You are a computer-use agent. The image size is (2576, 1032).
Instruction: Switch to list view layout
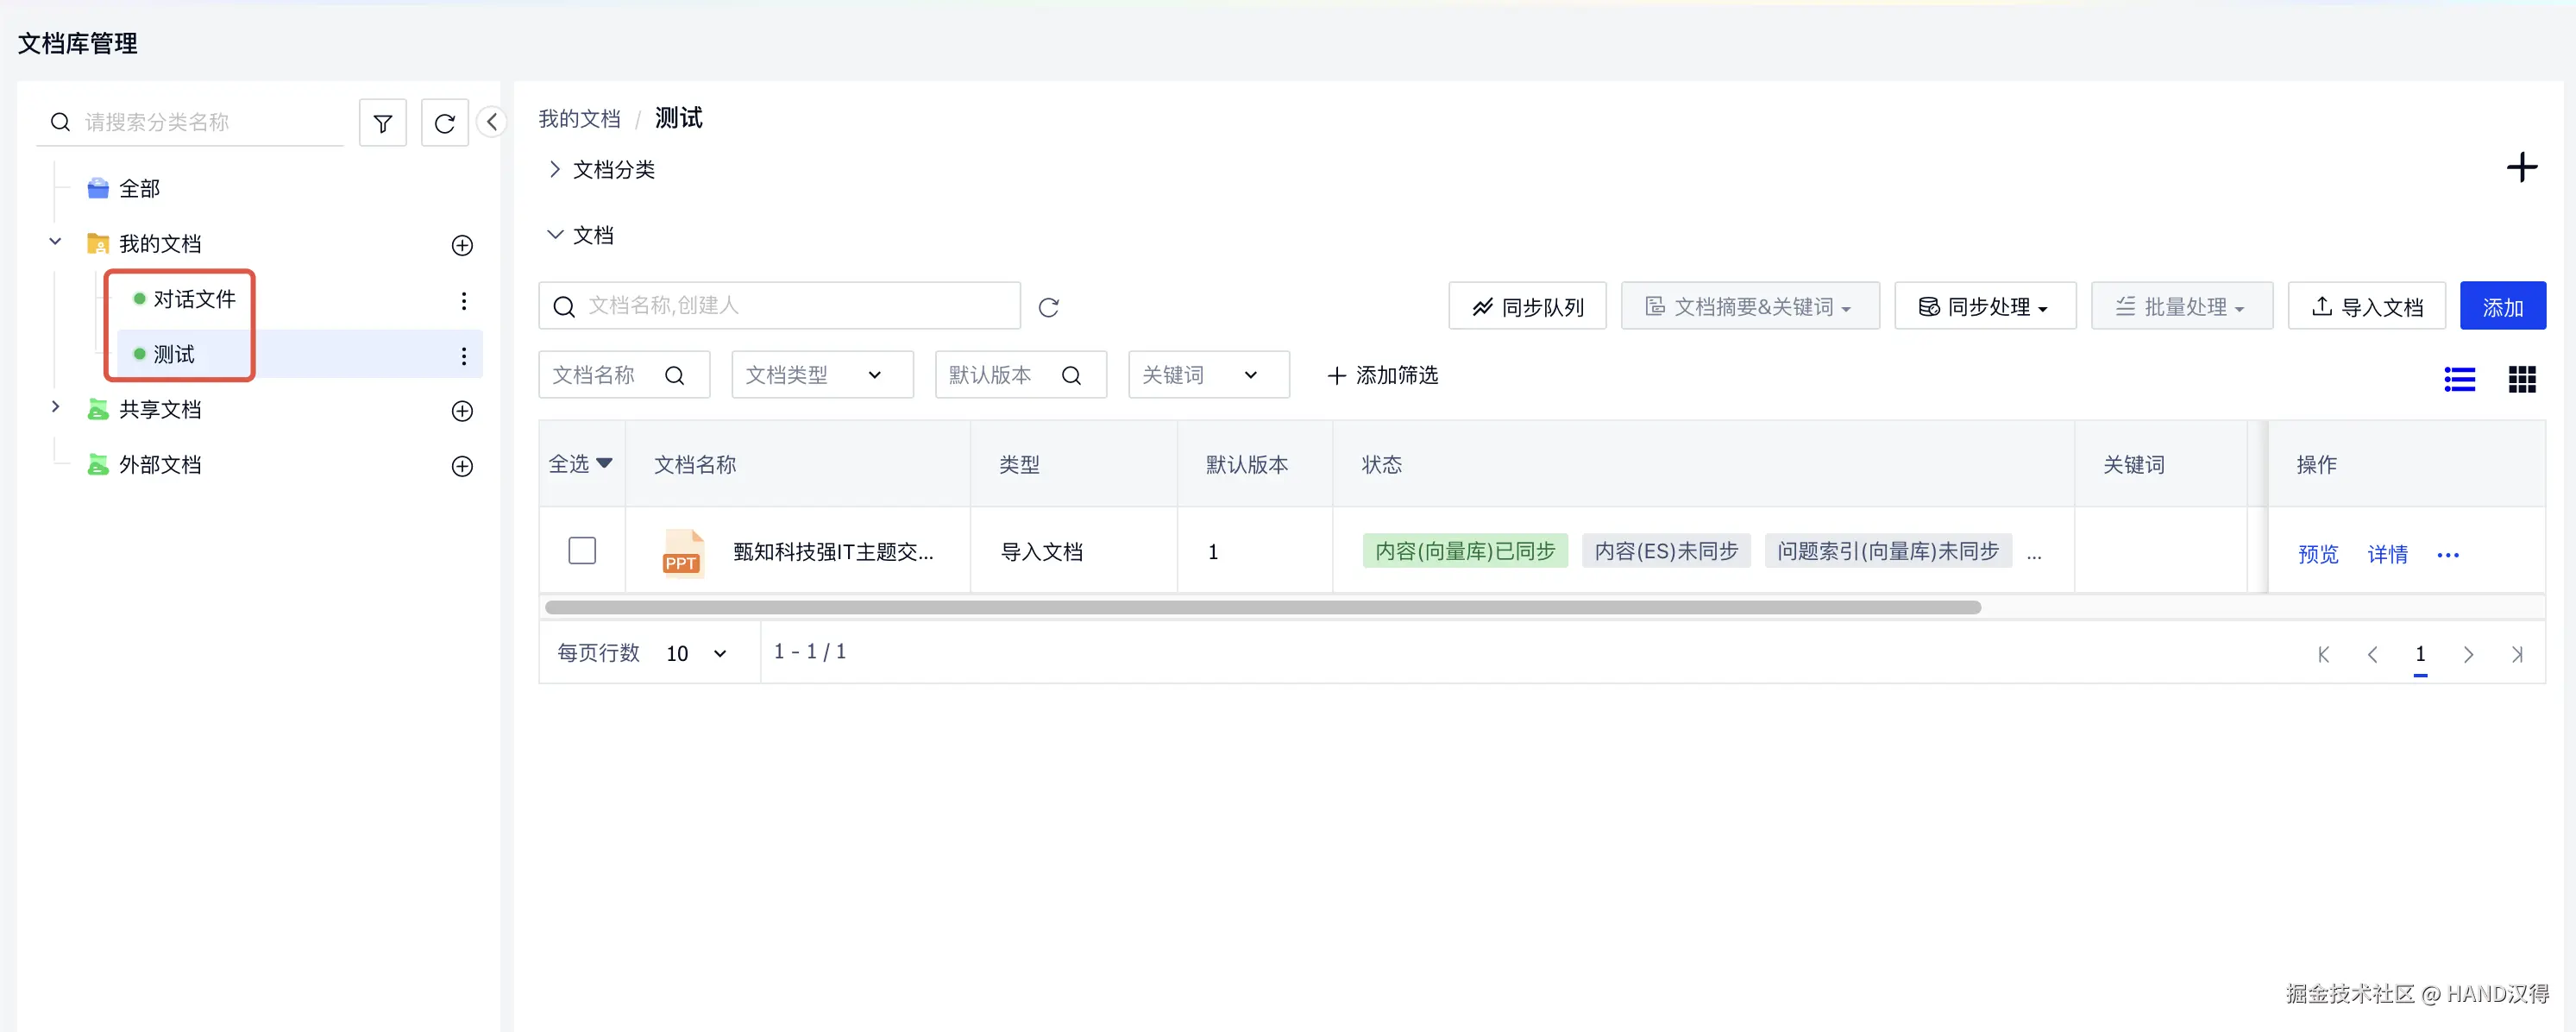(x=2459, y=379)
